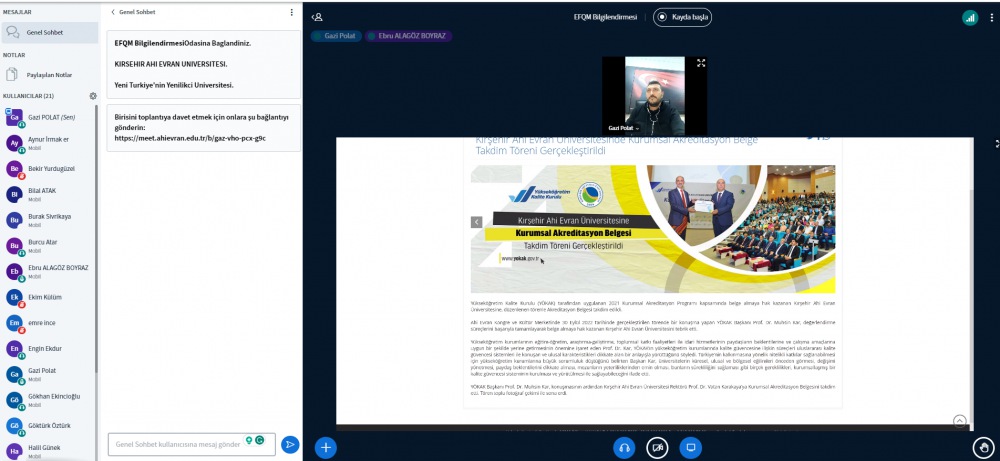
Task: Click the KULLANICILAR (21) header
Action: click(x=29, y=96)
